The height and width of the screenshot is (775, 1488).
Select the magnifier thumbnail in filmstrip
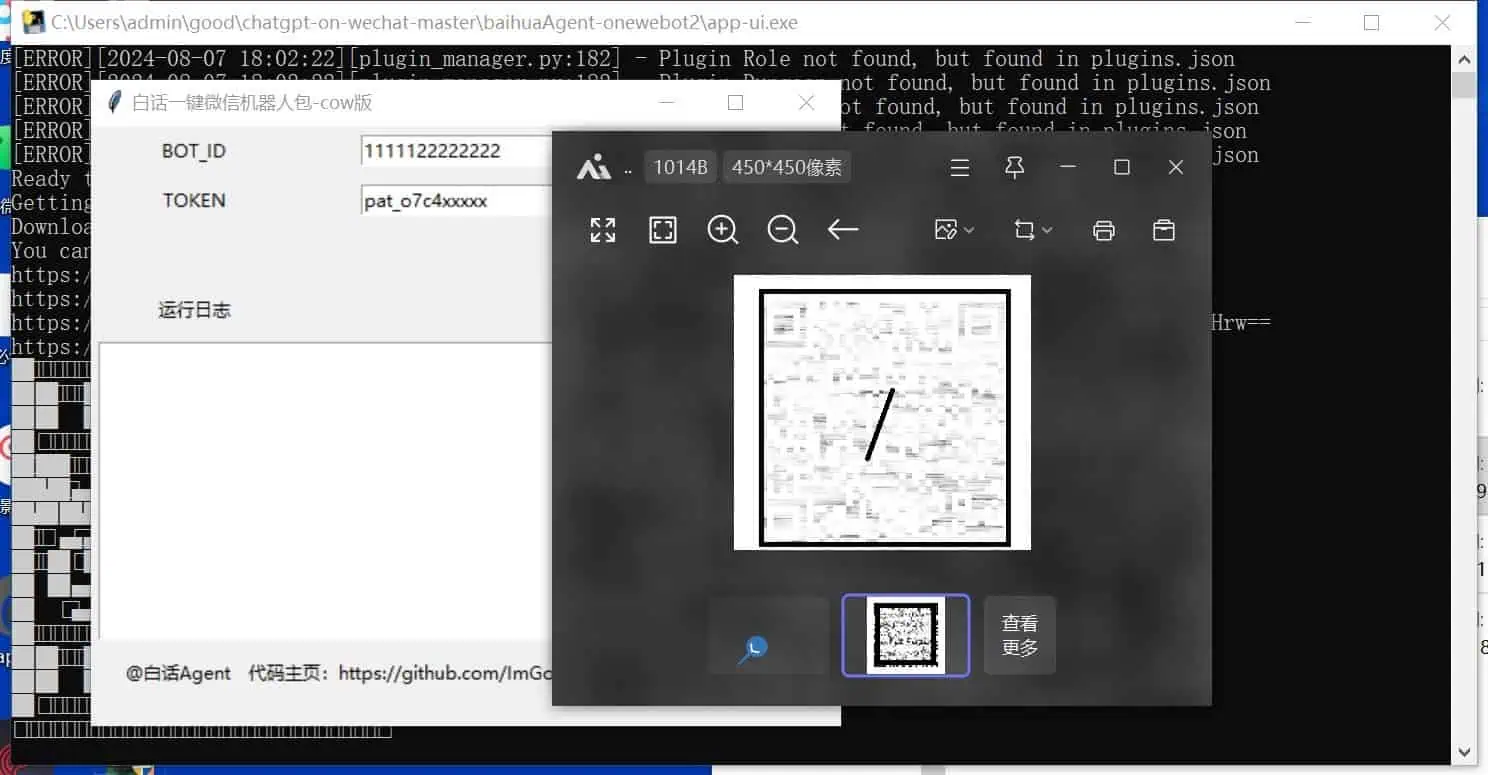[x=769, y=635]
